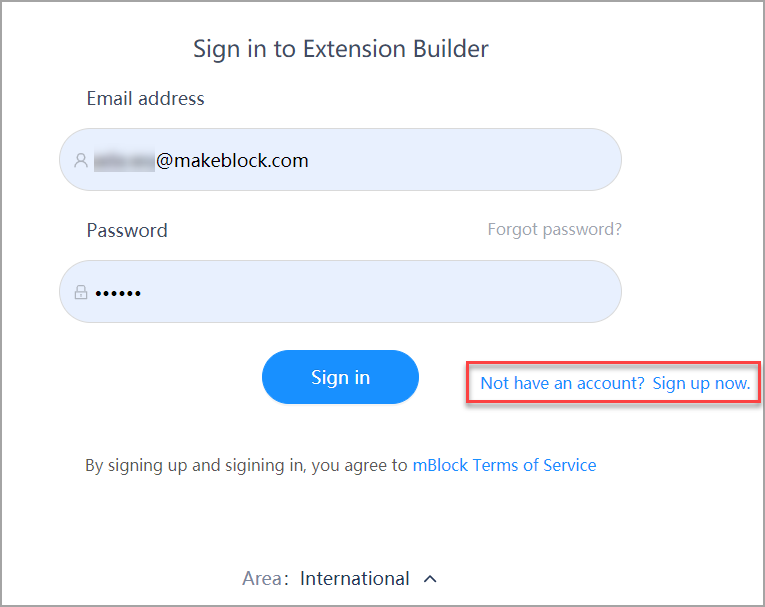Image resolution: width=765 pixels, height=607 pixels.
Task: Click the masked password dots
Action: tap(118, 293)
